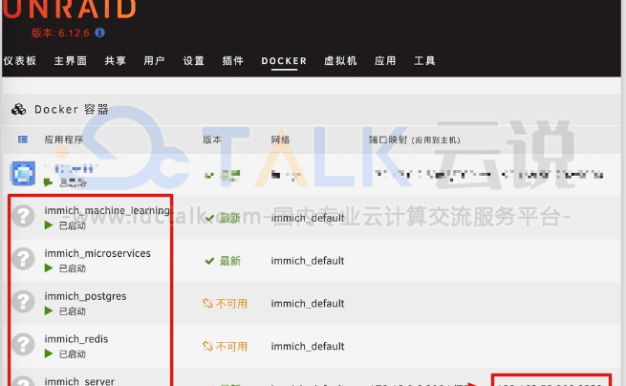626x386 pixels.
Task: Click the 最新 status for immich_machine_learning
Action: coord(230,218)
